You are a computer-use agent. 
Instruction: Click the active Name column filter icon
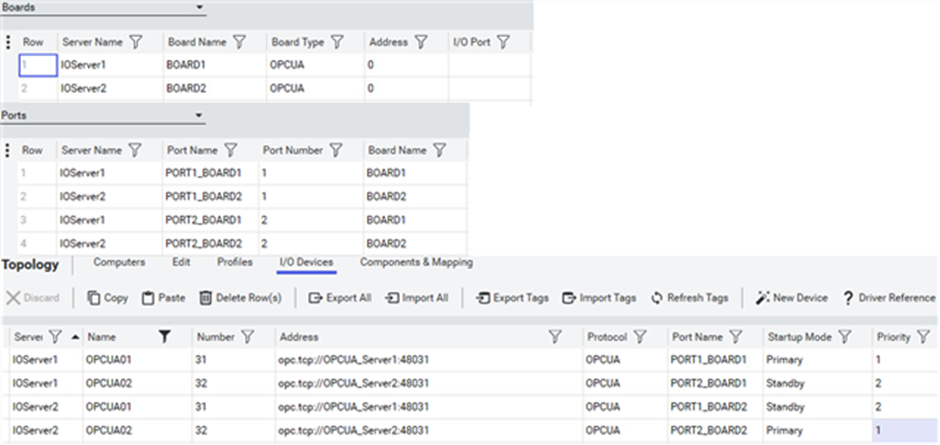[x=165, y=337]
